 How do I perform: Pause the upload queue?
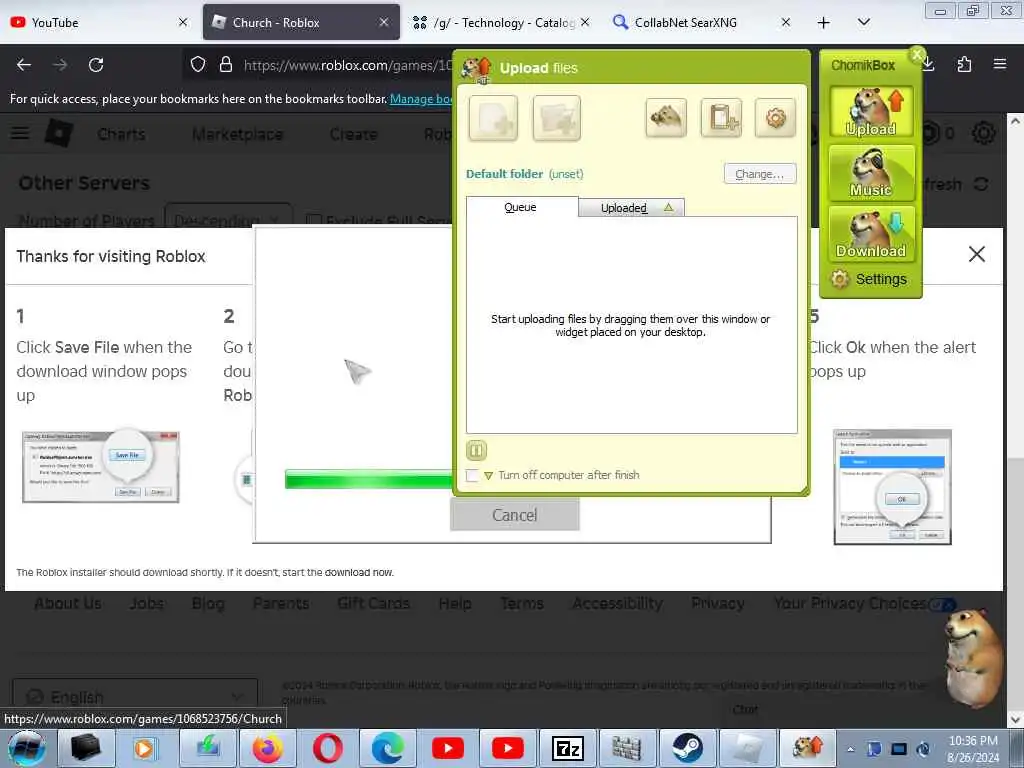pos(476,450)
